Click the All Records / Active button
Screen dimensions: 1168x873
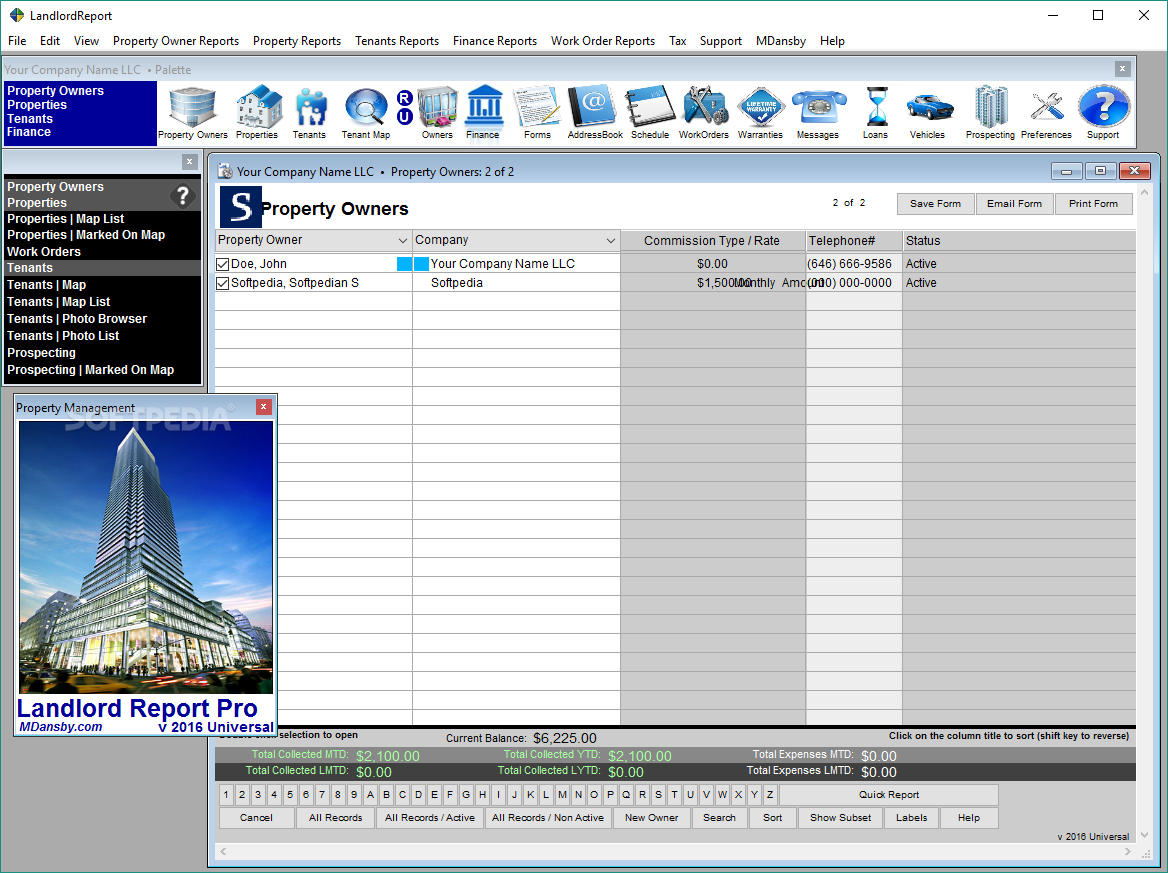[430, 818]
